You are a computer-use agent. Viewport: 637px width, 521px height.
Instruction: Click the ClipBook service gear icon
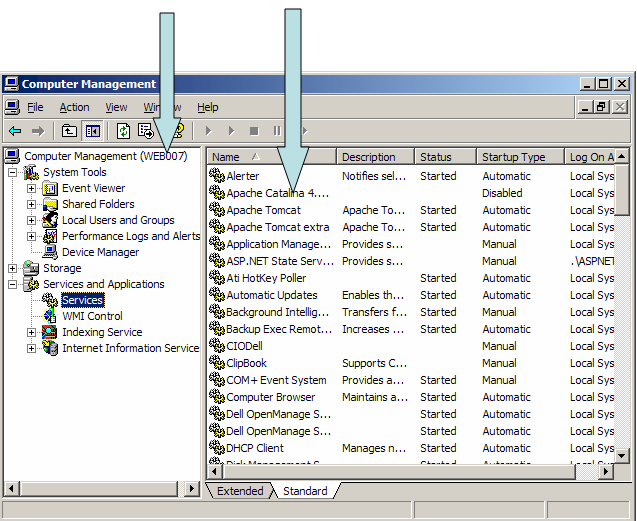tap(217, 363)
